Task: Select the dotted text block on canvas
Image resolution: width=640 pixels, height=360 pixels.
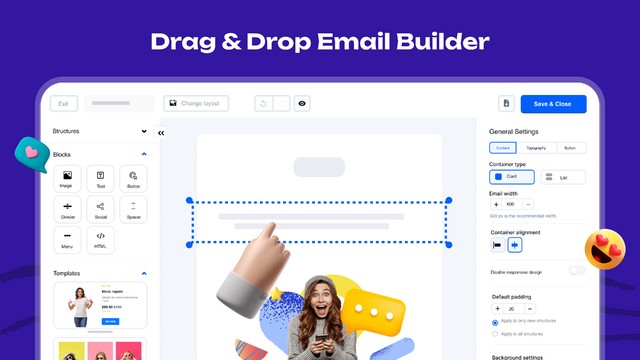Action: pyautogui.click(x=319, y=222)
